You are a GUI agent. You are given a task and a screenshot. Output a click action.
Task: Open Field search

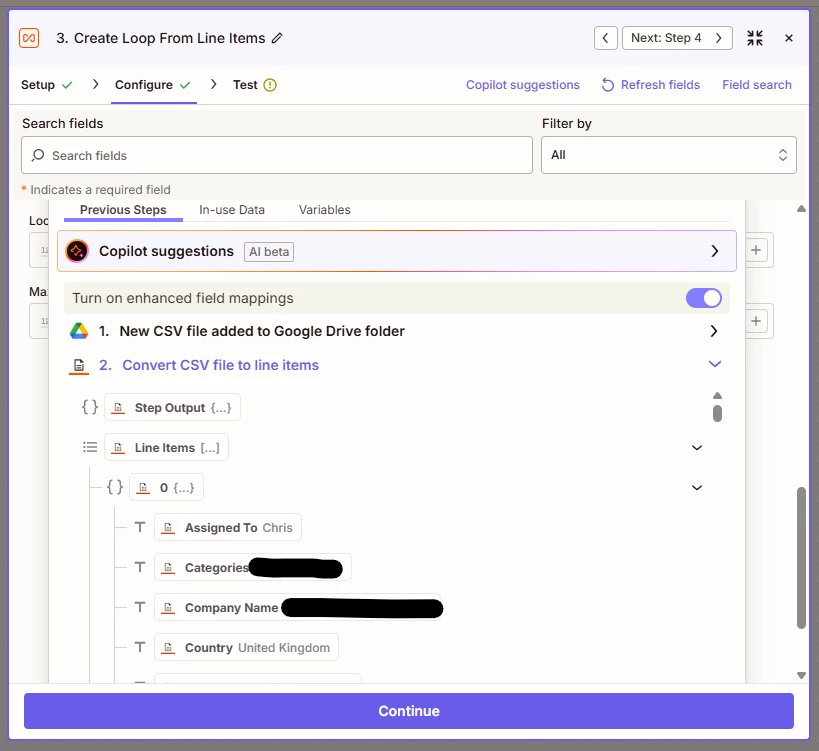[756, 85]
